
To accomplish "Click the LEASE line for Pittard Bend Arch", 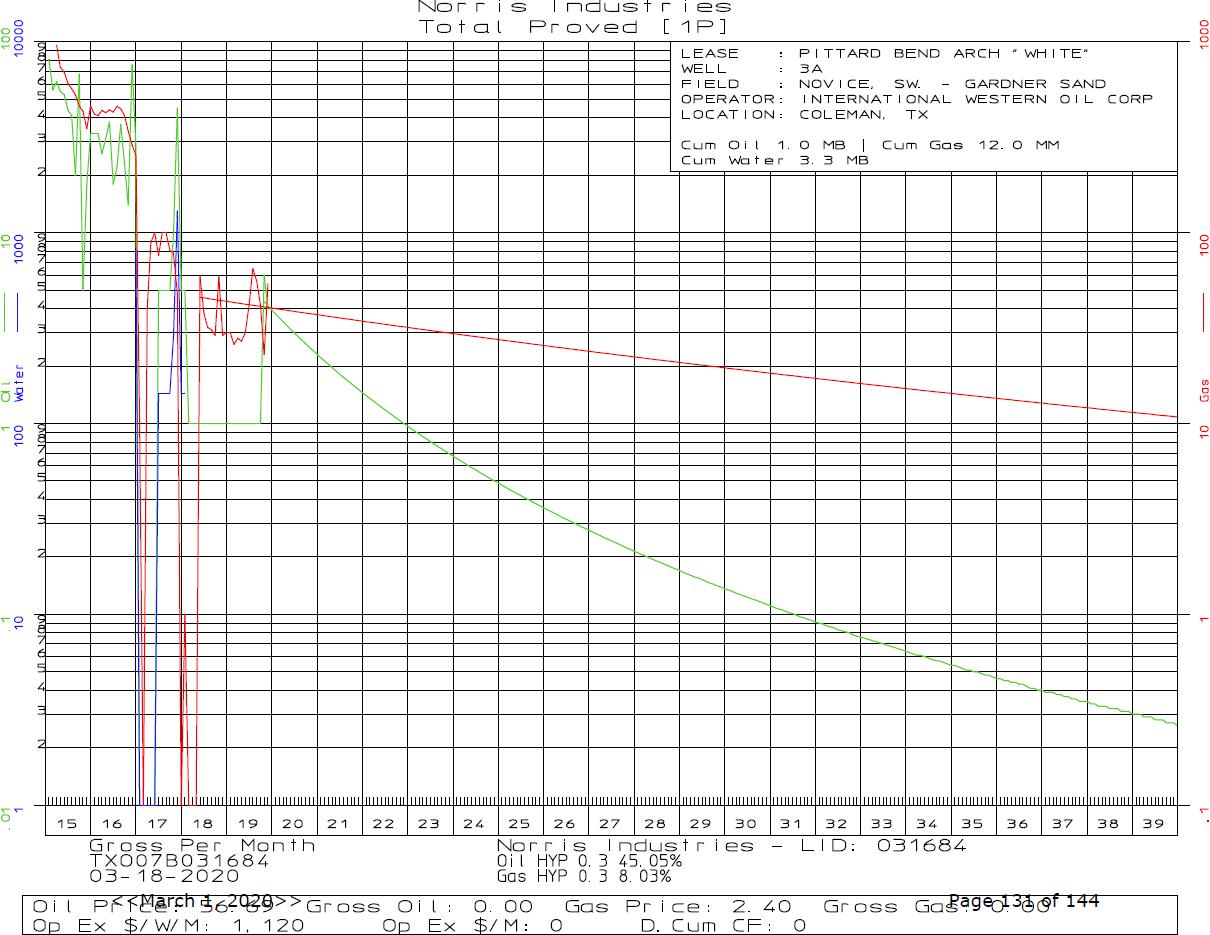I will click(883, 54).
